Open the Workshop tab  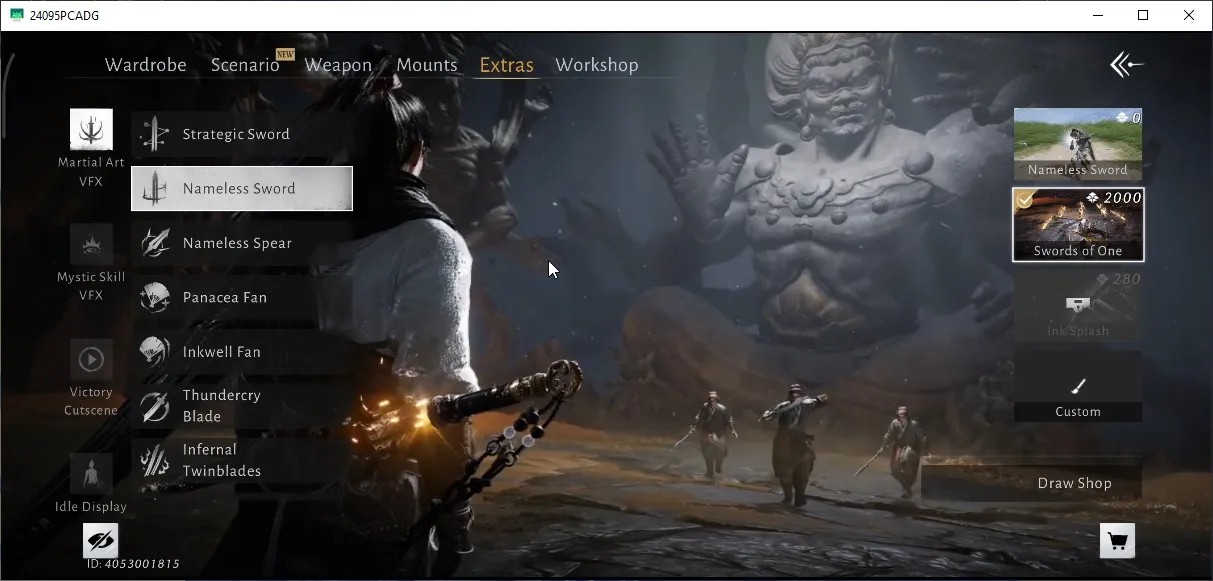point(596,65)
